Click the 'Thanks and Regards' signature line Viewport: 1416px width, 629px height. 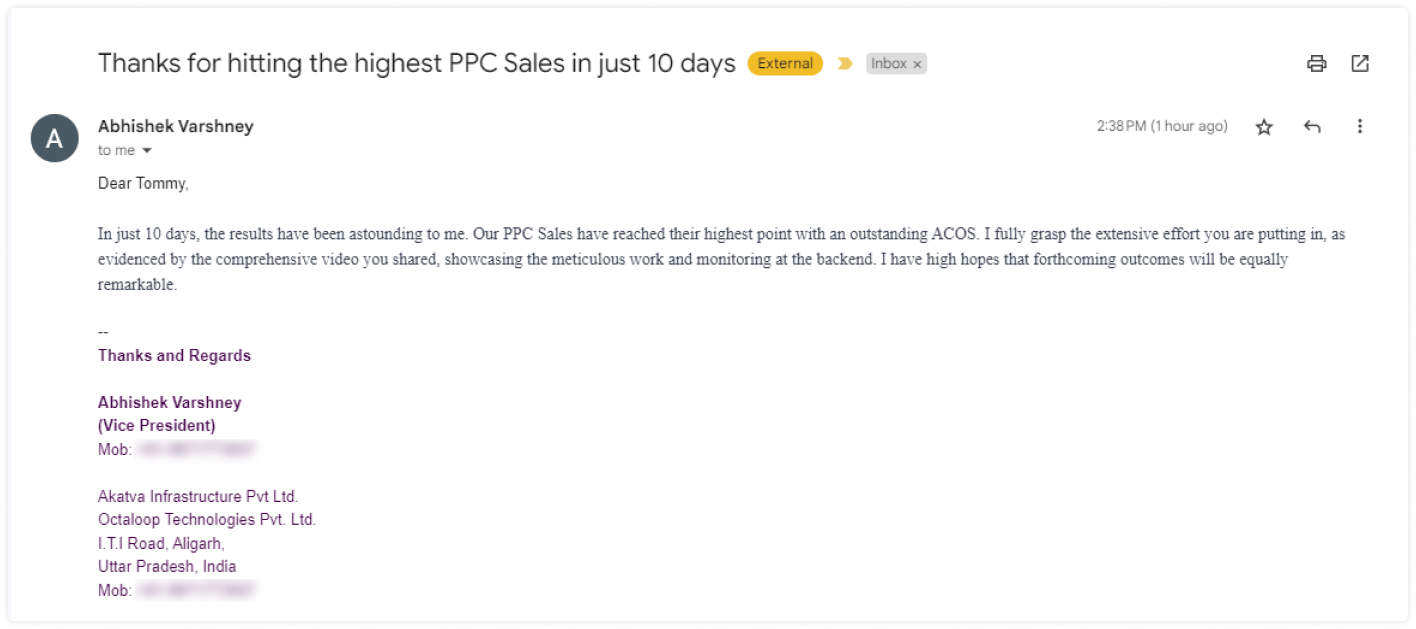[x=174, y=356]
